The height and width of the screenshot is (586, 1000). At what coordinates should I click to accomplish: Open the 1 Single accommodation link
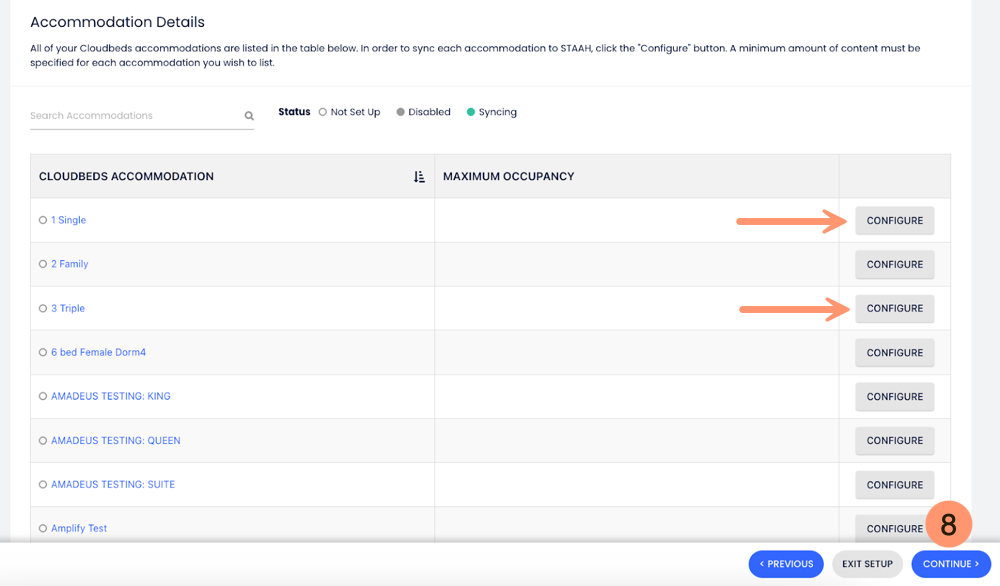68,220
